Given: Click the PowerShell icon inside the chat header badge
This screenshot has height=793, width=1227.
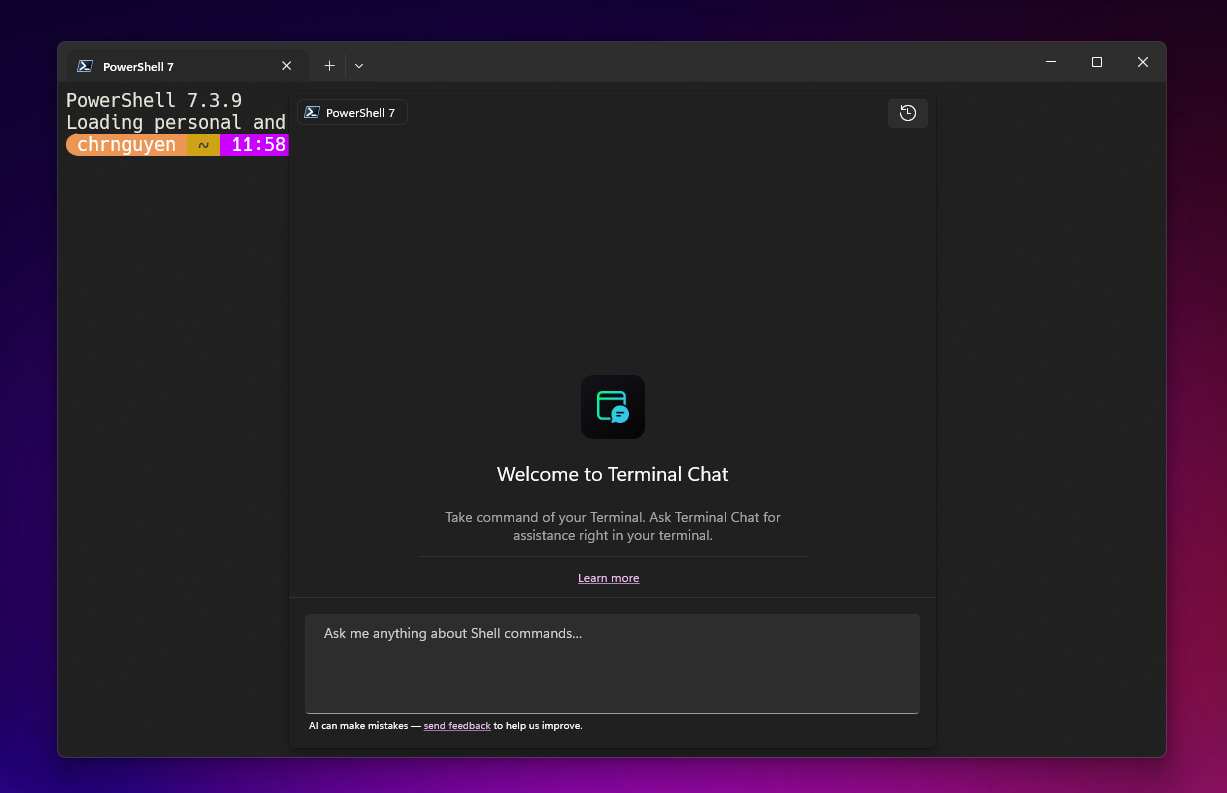Looking at the screenshot, I should click(313, 112).
